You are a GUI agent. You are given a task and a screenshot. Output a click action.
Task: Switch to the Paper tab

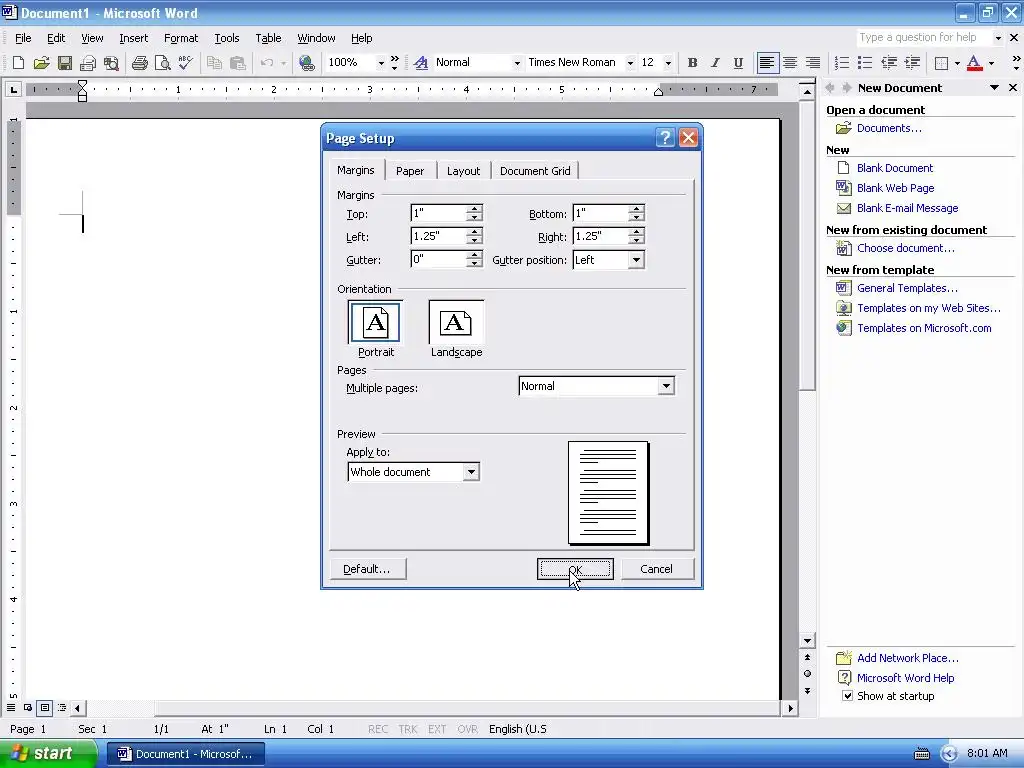pyautogui.click(x=410, y=171)
